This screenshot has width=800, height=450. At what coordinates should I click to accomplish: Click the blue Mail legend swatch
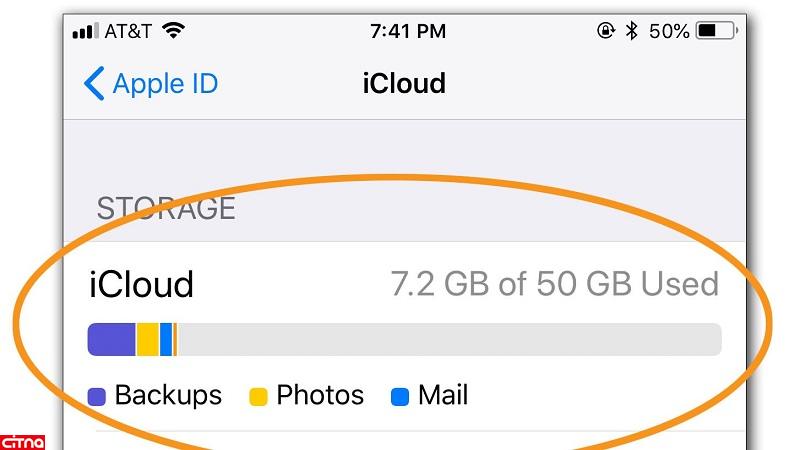pyautogui.click(x=400, y=396)
